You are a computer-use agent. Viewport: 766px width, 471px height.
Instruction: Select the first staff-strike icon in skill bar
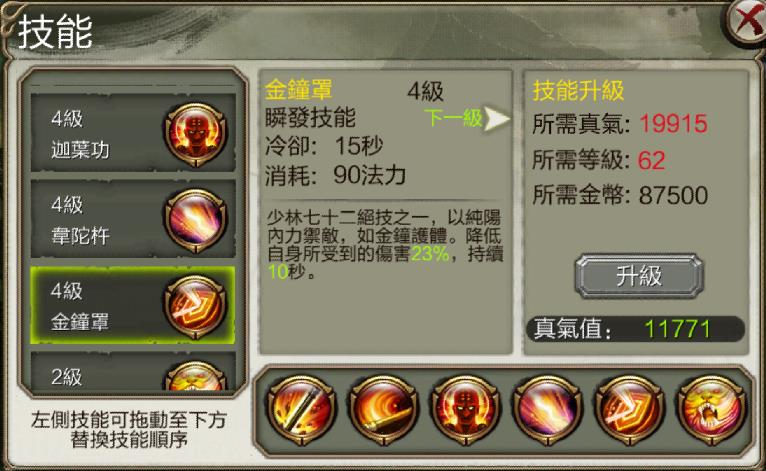tap(301, 409)
